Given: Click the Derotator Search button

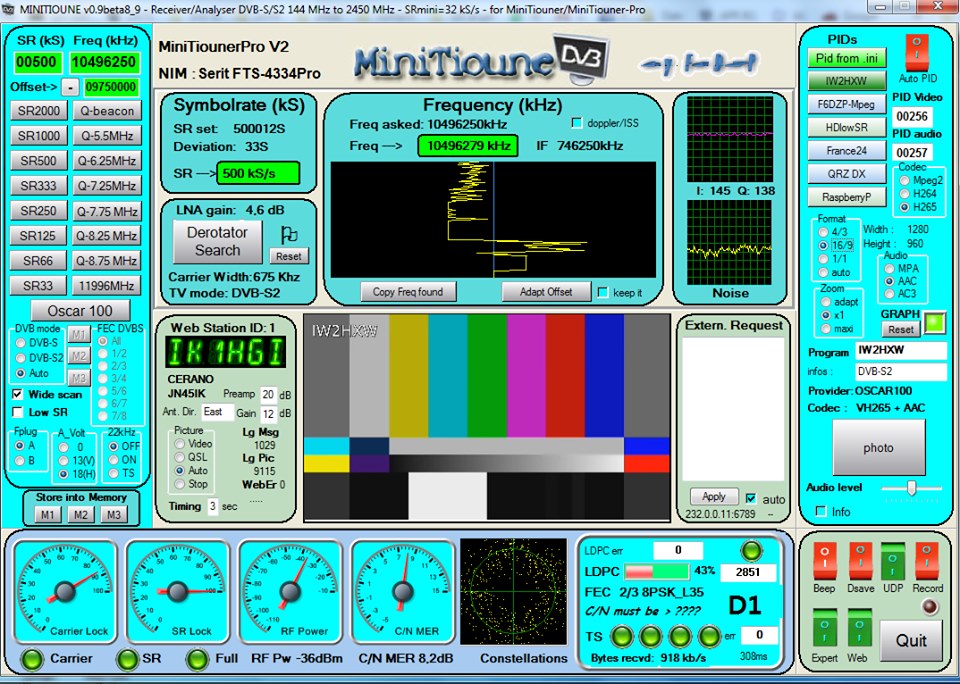Looking at the screenshot, I should point(217,241).
